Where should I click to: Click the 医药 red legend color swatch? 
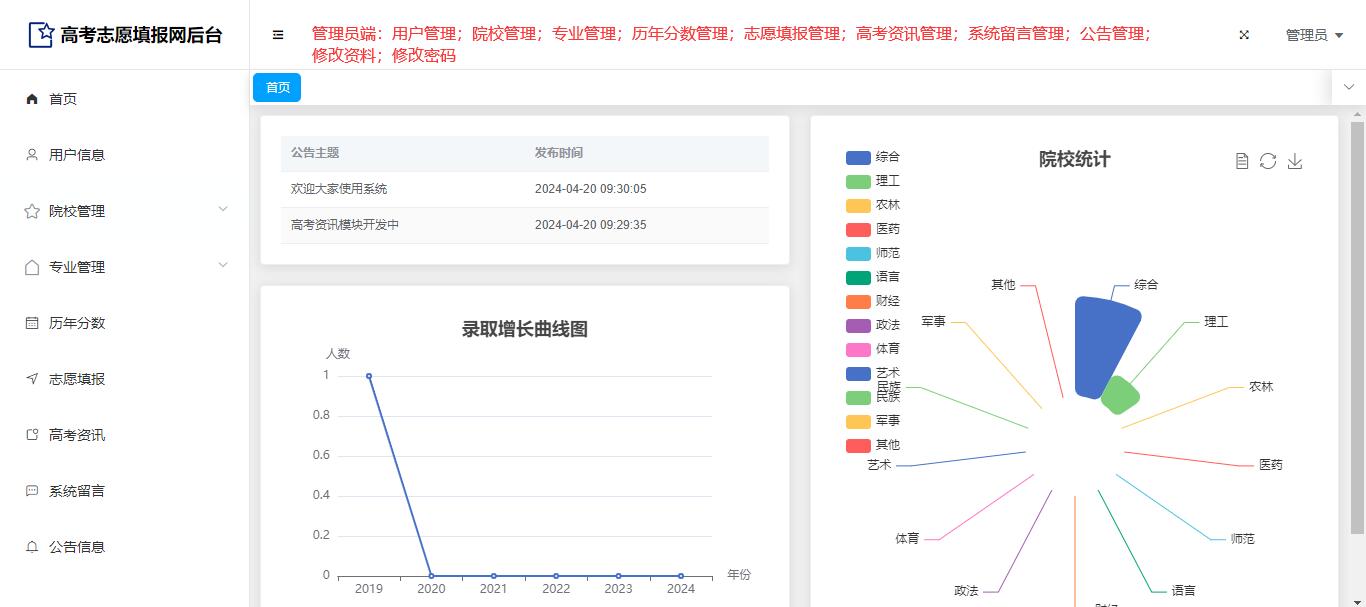858,229
